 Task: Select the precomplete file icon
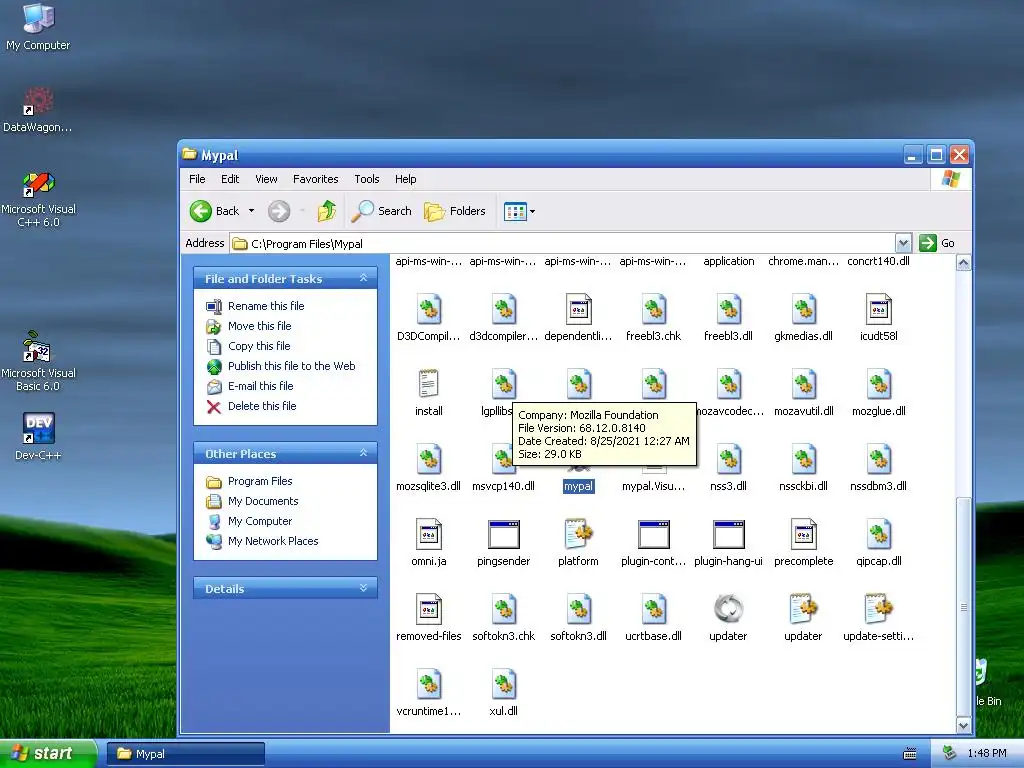[x=803, y=534]
